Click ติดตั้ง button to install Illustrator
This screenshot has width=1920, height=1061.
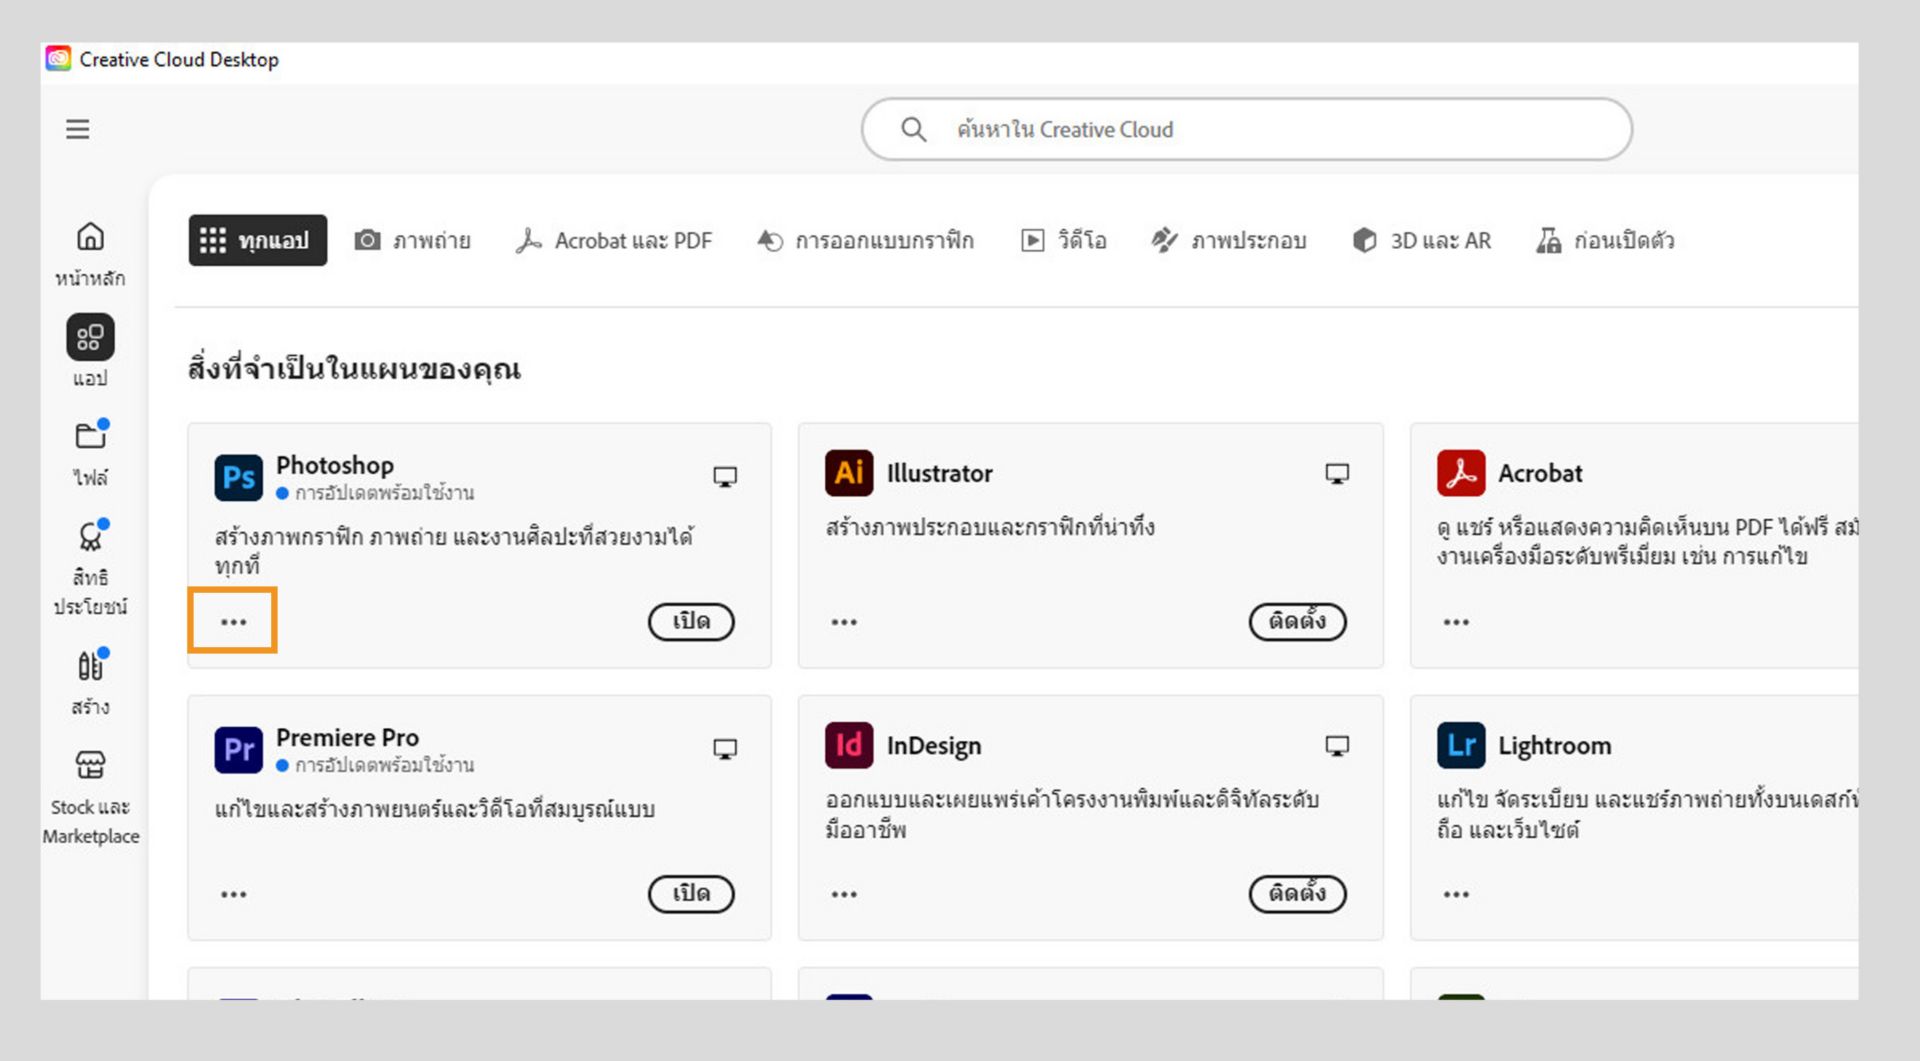tap(1297, 622)
